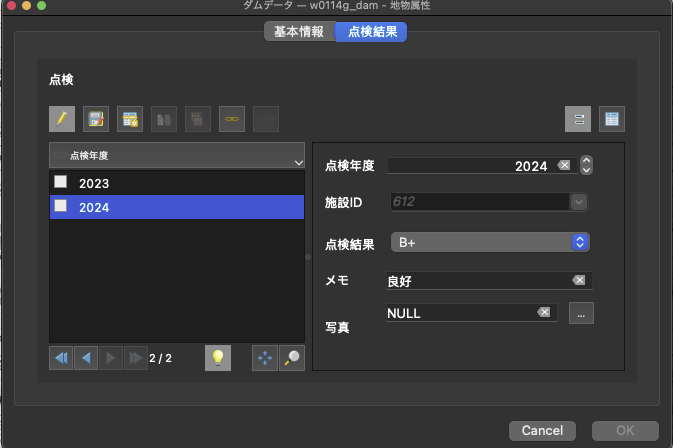Image resolution: width=673 pixels, height=448 pixels.
Task: Pan map to current feature icon
Action: [x=265, y=358]
